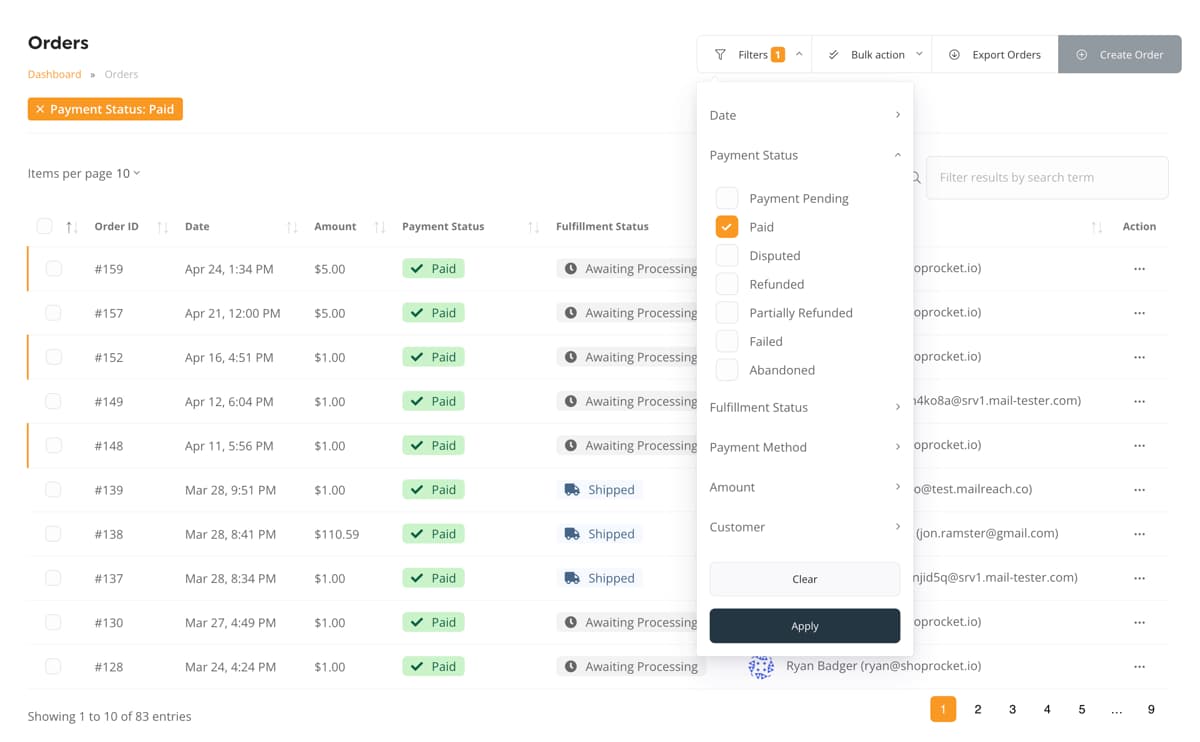Click the Export Orders download icon
This screenshot has width=1200, height=742.
[954, 55]
